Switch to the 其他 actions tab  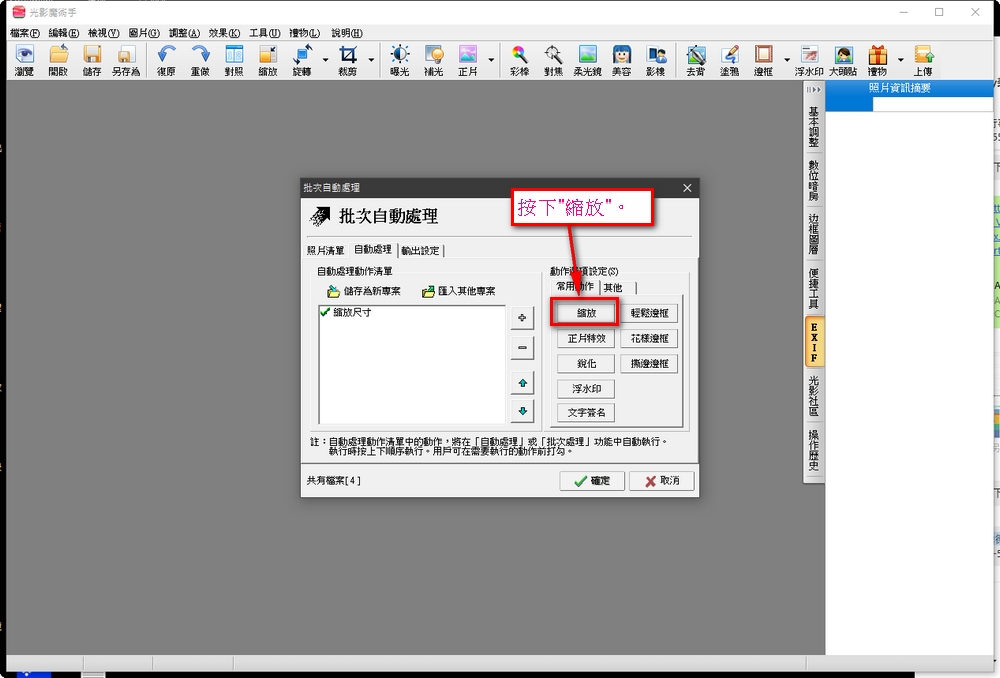coord(612,288)
